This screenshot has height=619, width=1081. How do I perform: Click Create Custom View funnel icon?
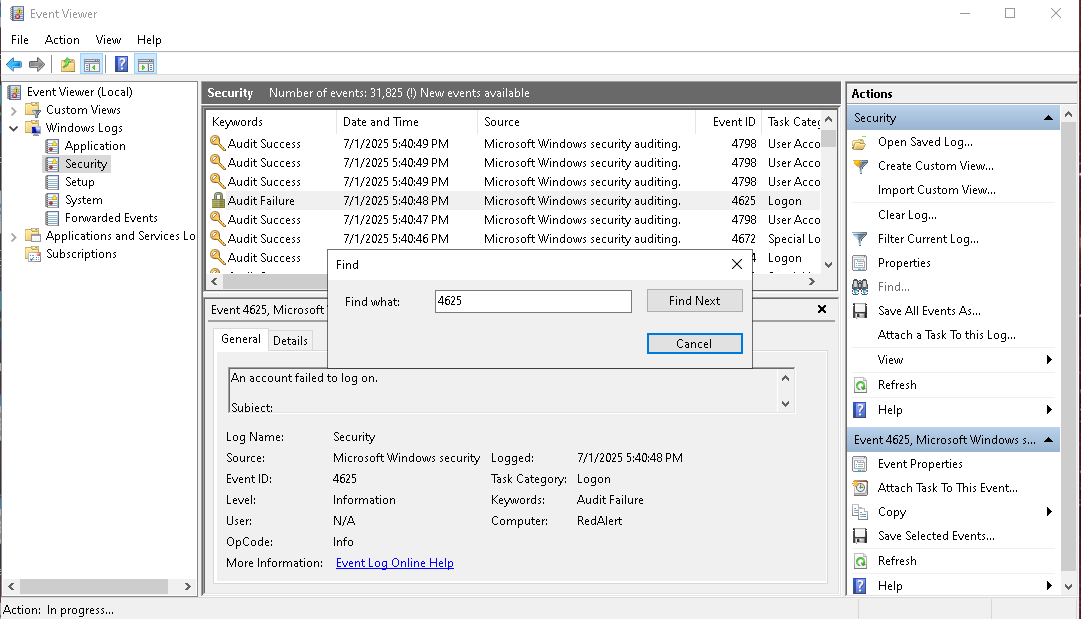point(860,166)
